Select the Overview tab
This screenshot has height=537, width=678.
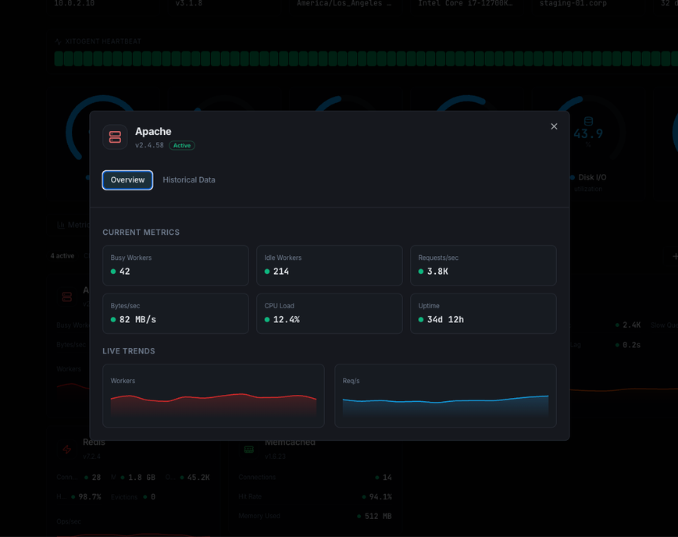pyautogui.click(x=128, y=180)
